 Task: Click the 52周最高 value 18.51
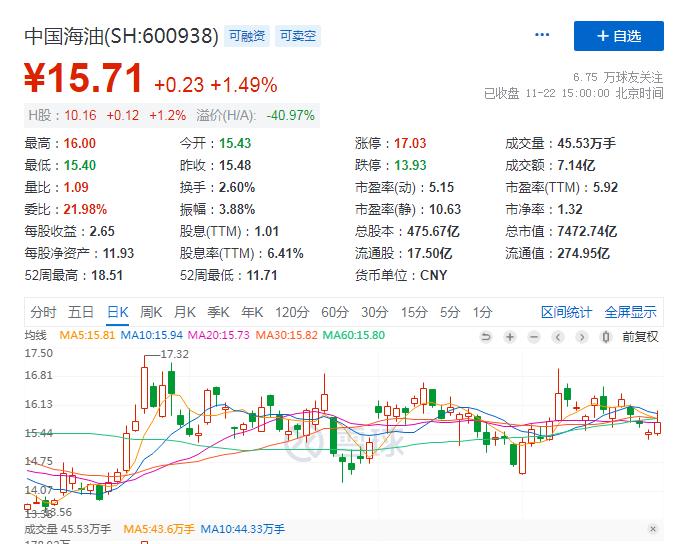(x=107, y=275)
